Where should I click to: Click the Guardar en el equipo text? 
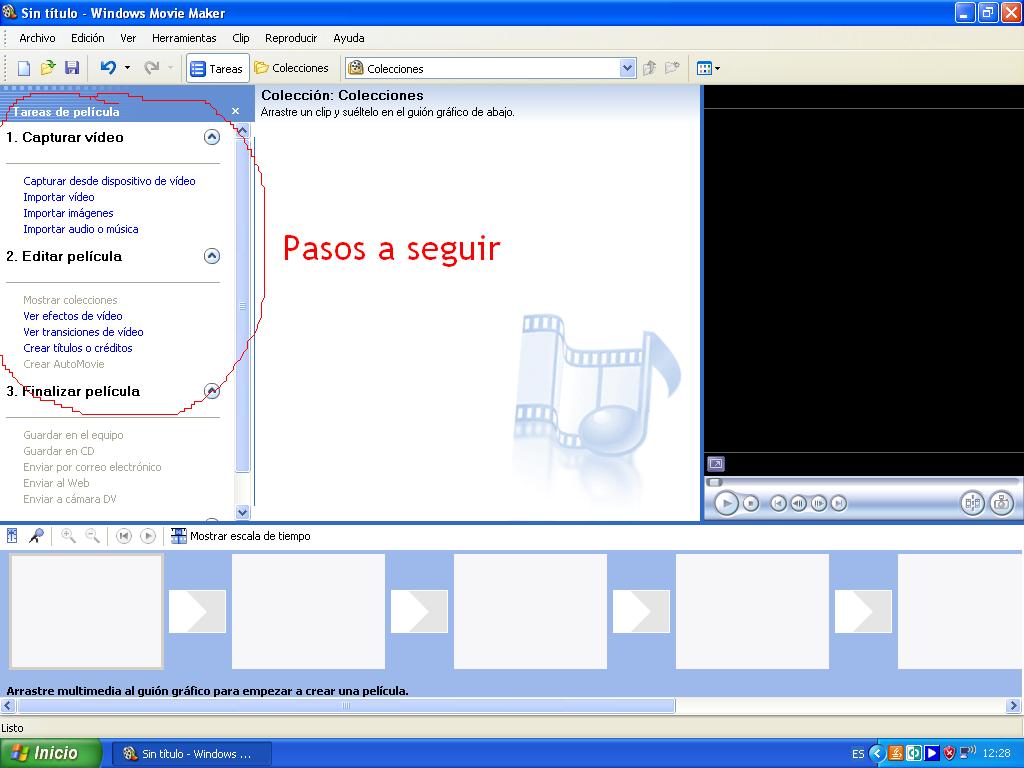click(x=73, y=435)
